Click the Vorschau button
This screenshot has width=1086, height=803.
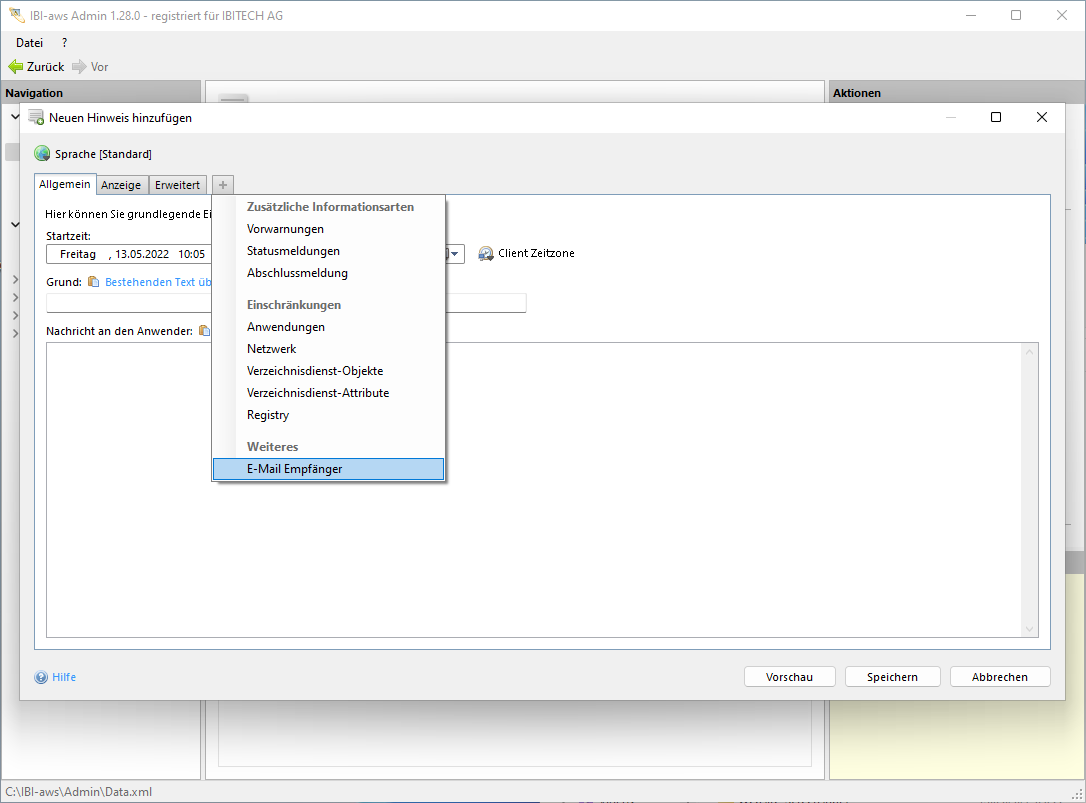[789, 677]
